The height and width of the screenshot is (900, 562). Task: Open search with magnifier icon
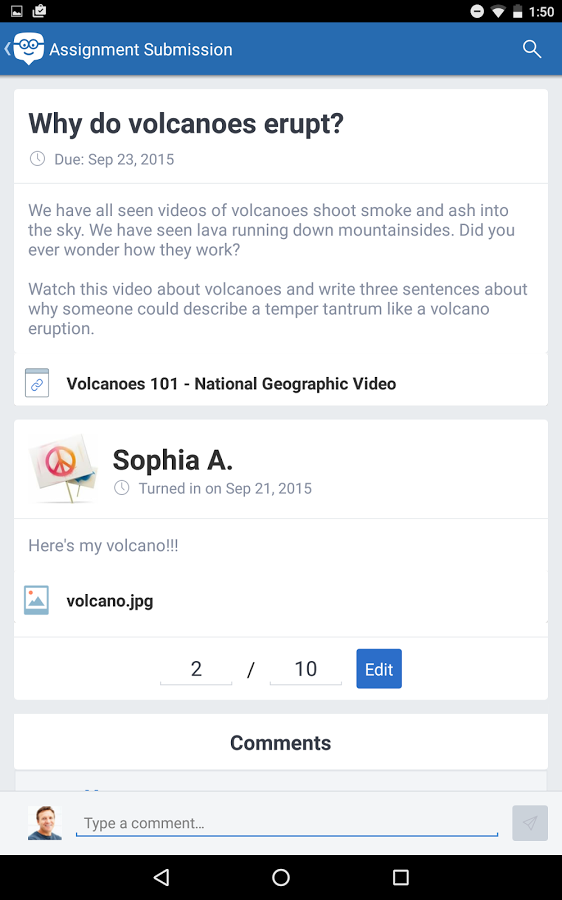click(x=532, y=49)
